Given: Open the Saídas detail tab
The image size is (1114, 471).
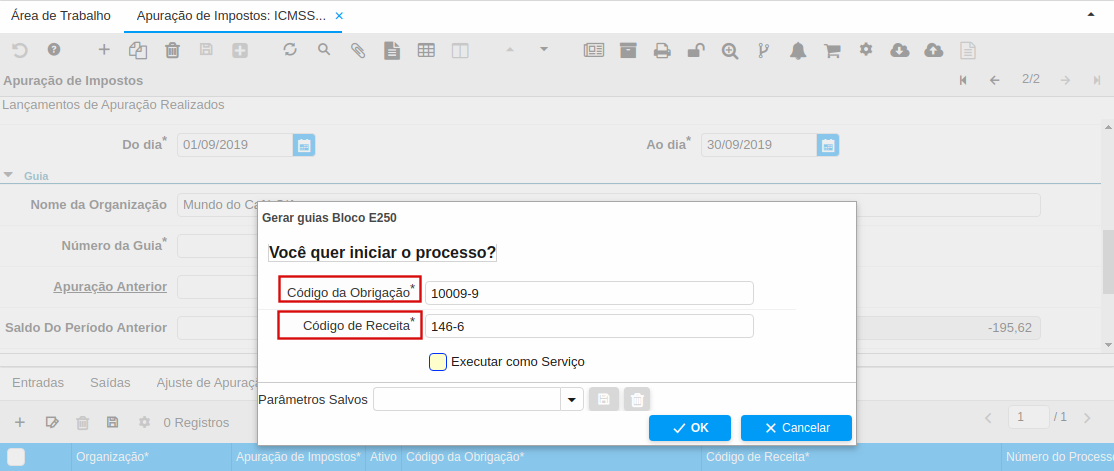Looking at the screenshot, I should point(110,383).
